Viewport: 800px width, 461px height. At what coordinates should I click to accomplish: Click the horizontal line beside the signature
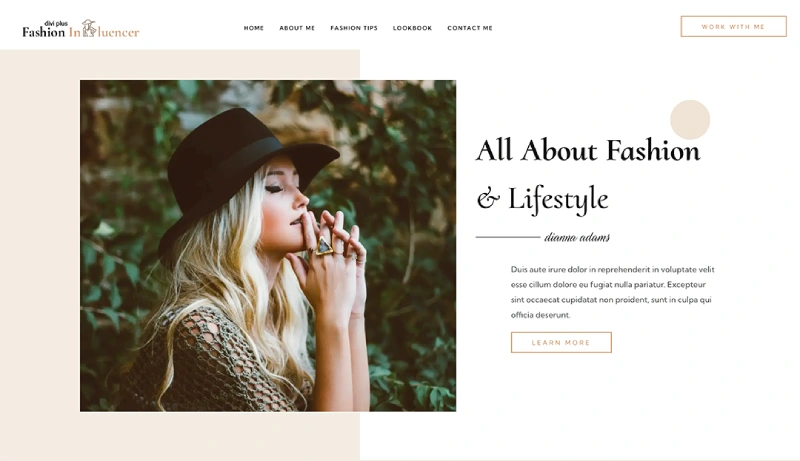[508, 237]
